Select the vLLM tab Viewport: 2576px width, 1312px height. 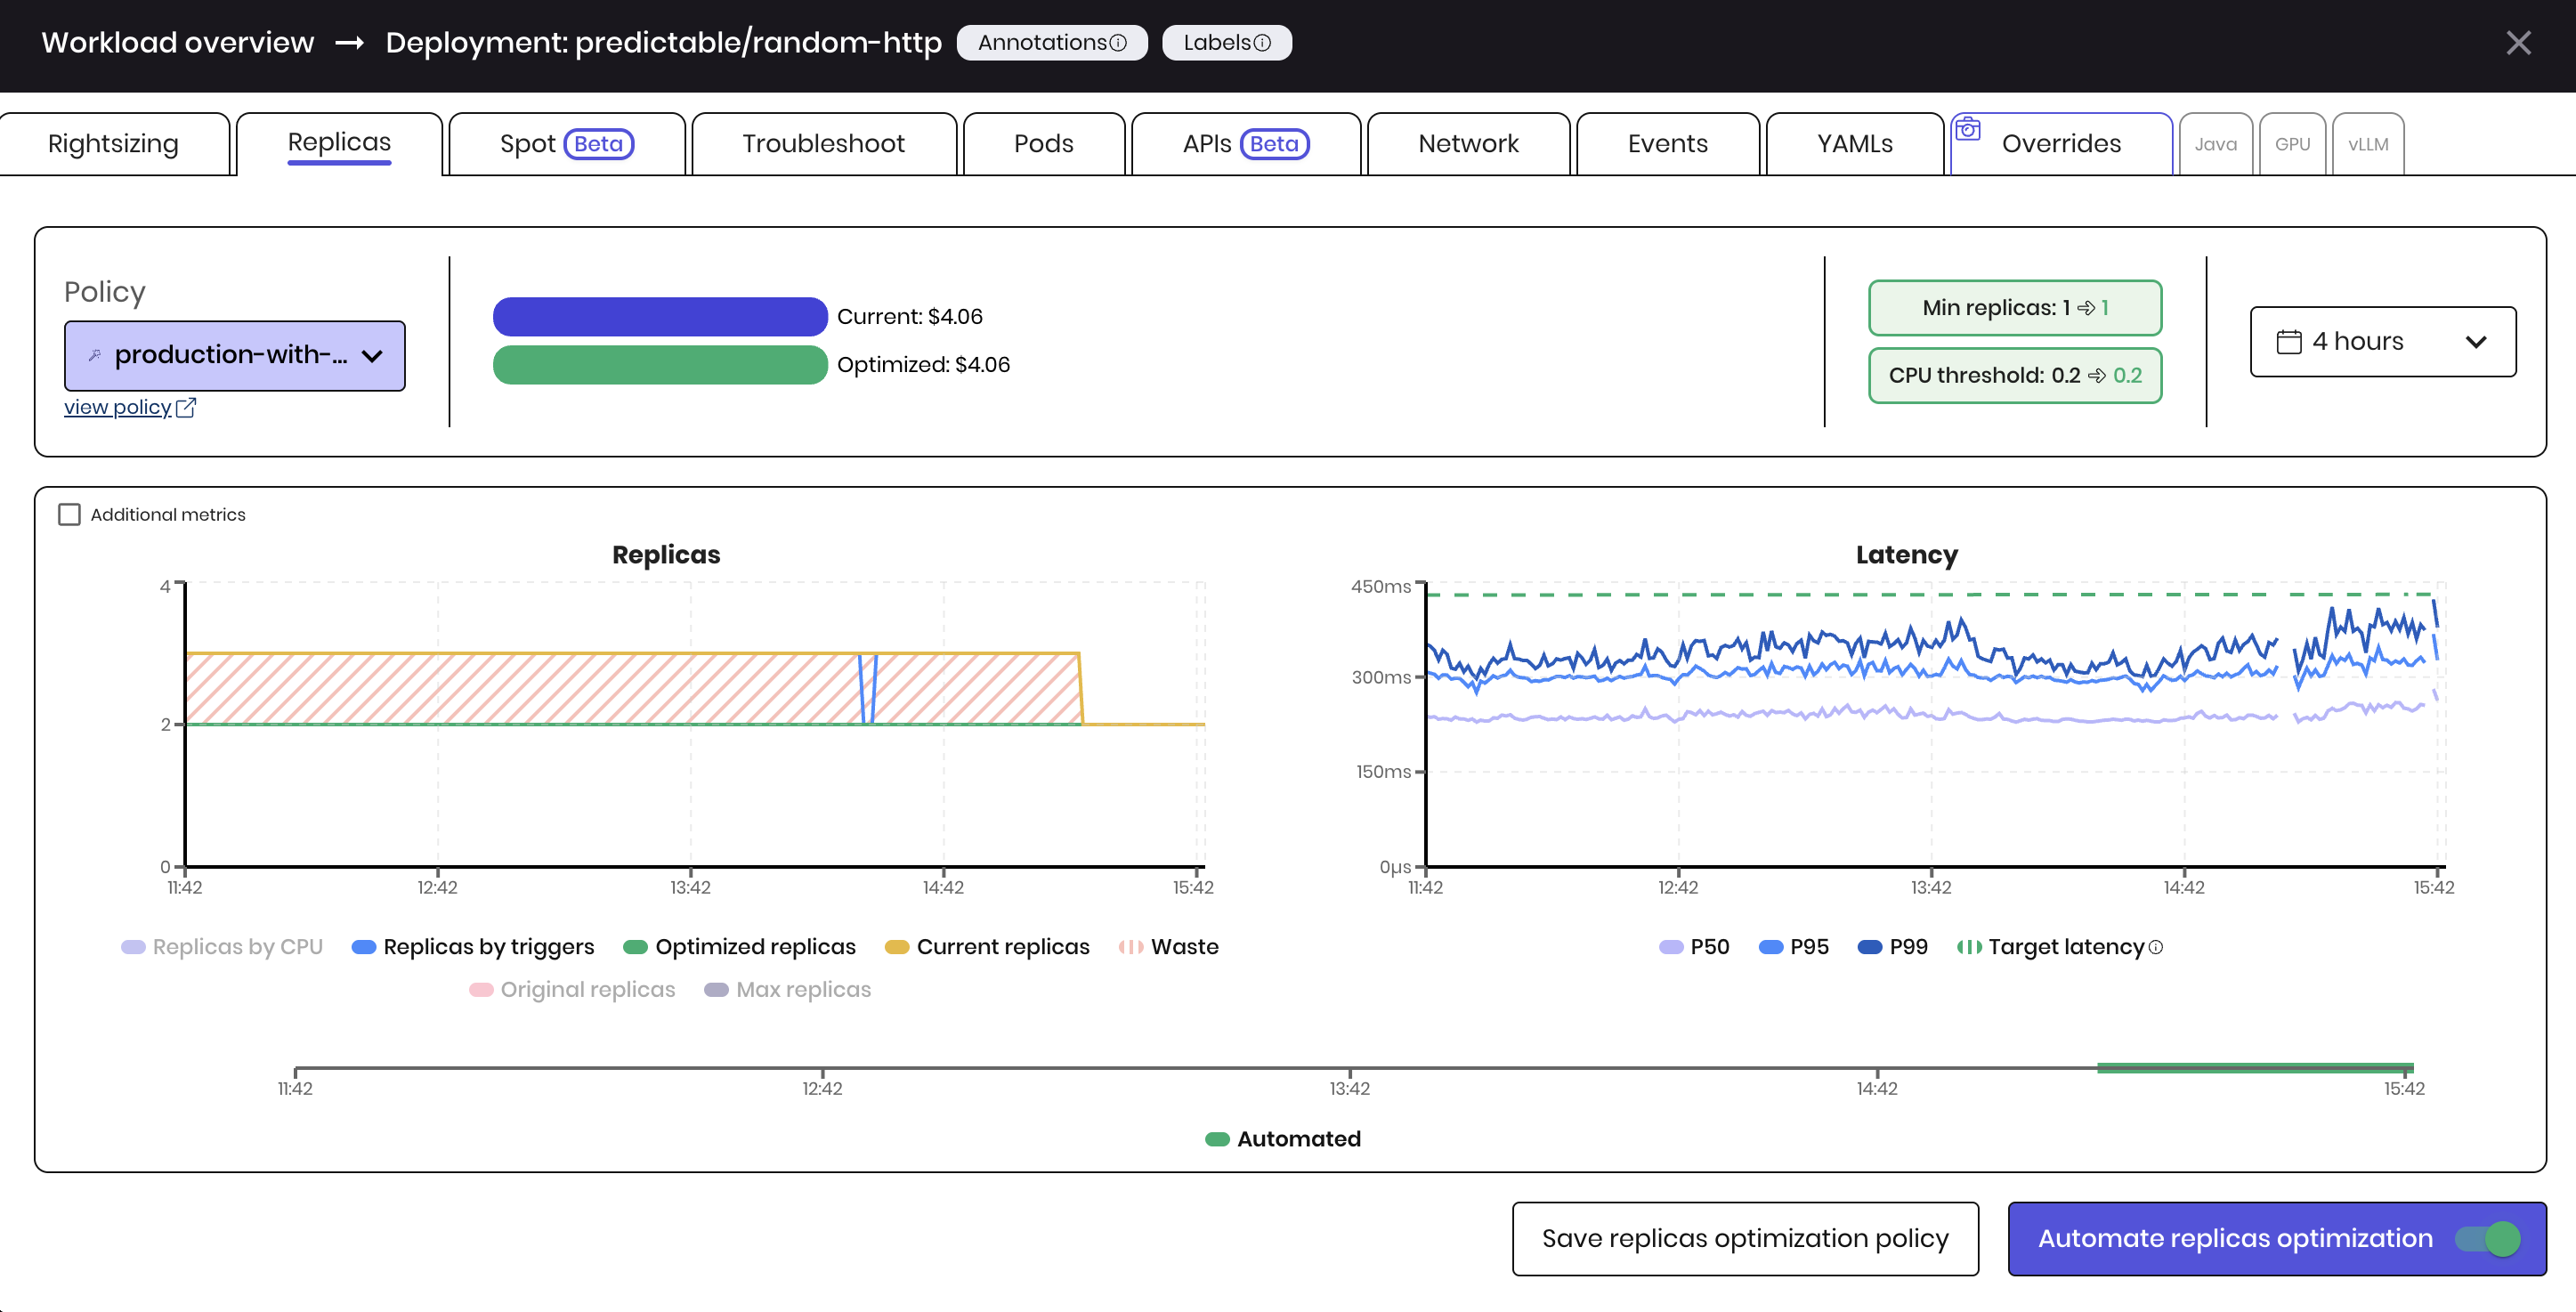(2368, 144)
